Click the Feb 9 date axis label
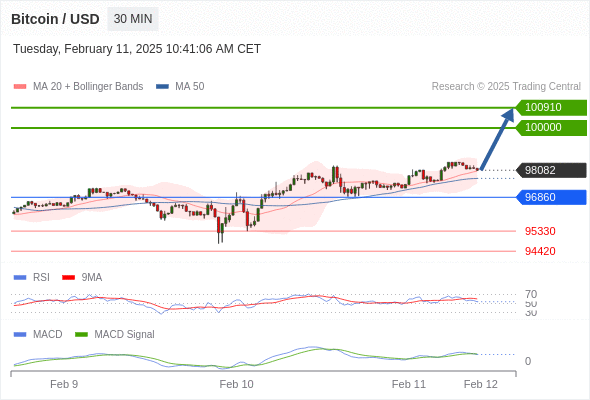The width and height of the screenshot is (590, 400). tap(64, 384)
